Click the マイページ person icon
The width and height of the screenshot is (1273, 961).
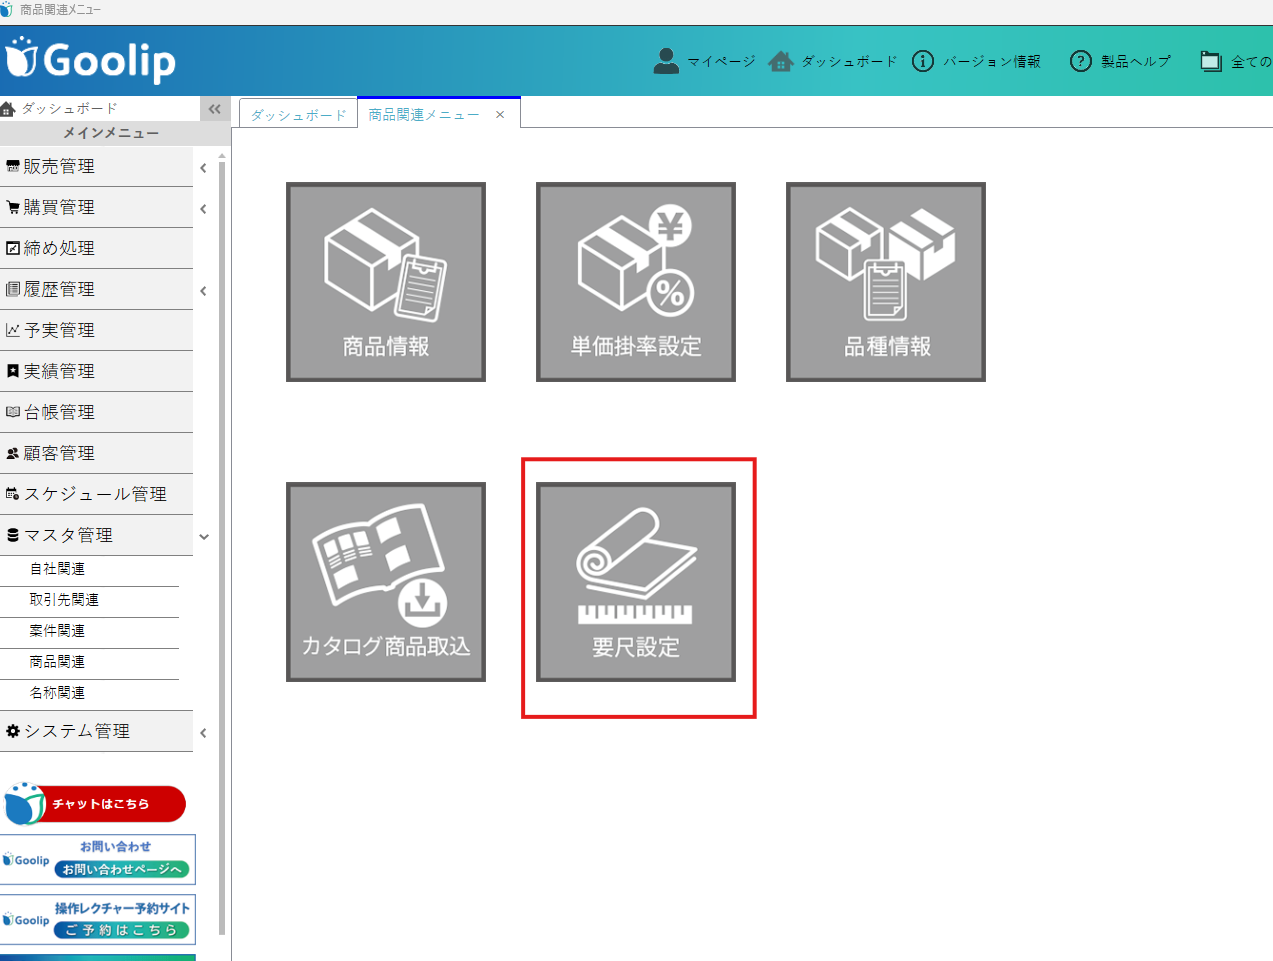(666, 61)
